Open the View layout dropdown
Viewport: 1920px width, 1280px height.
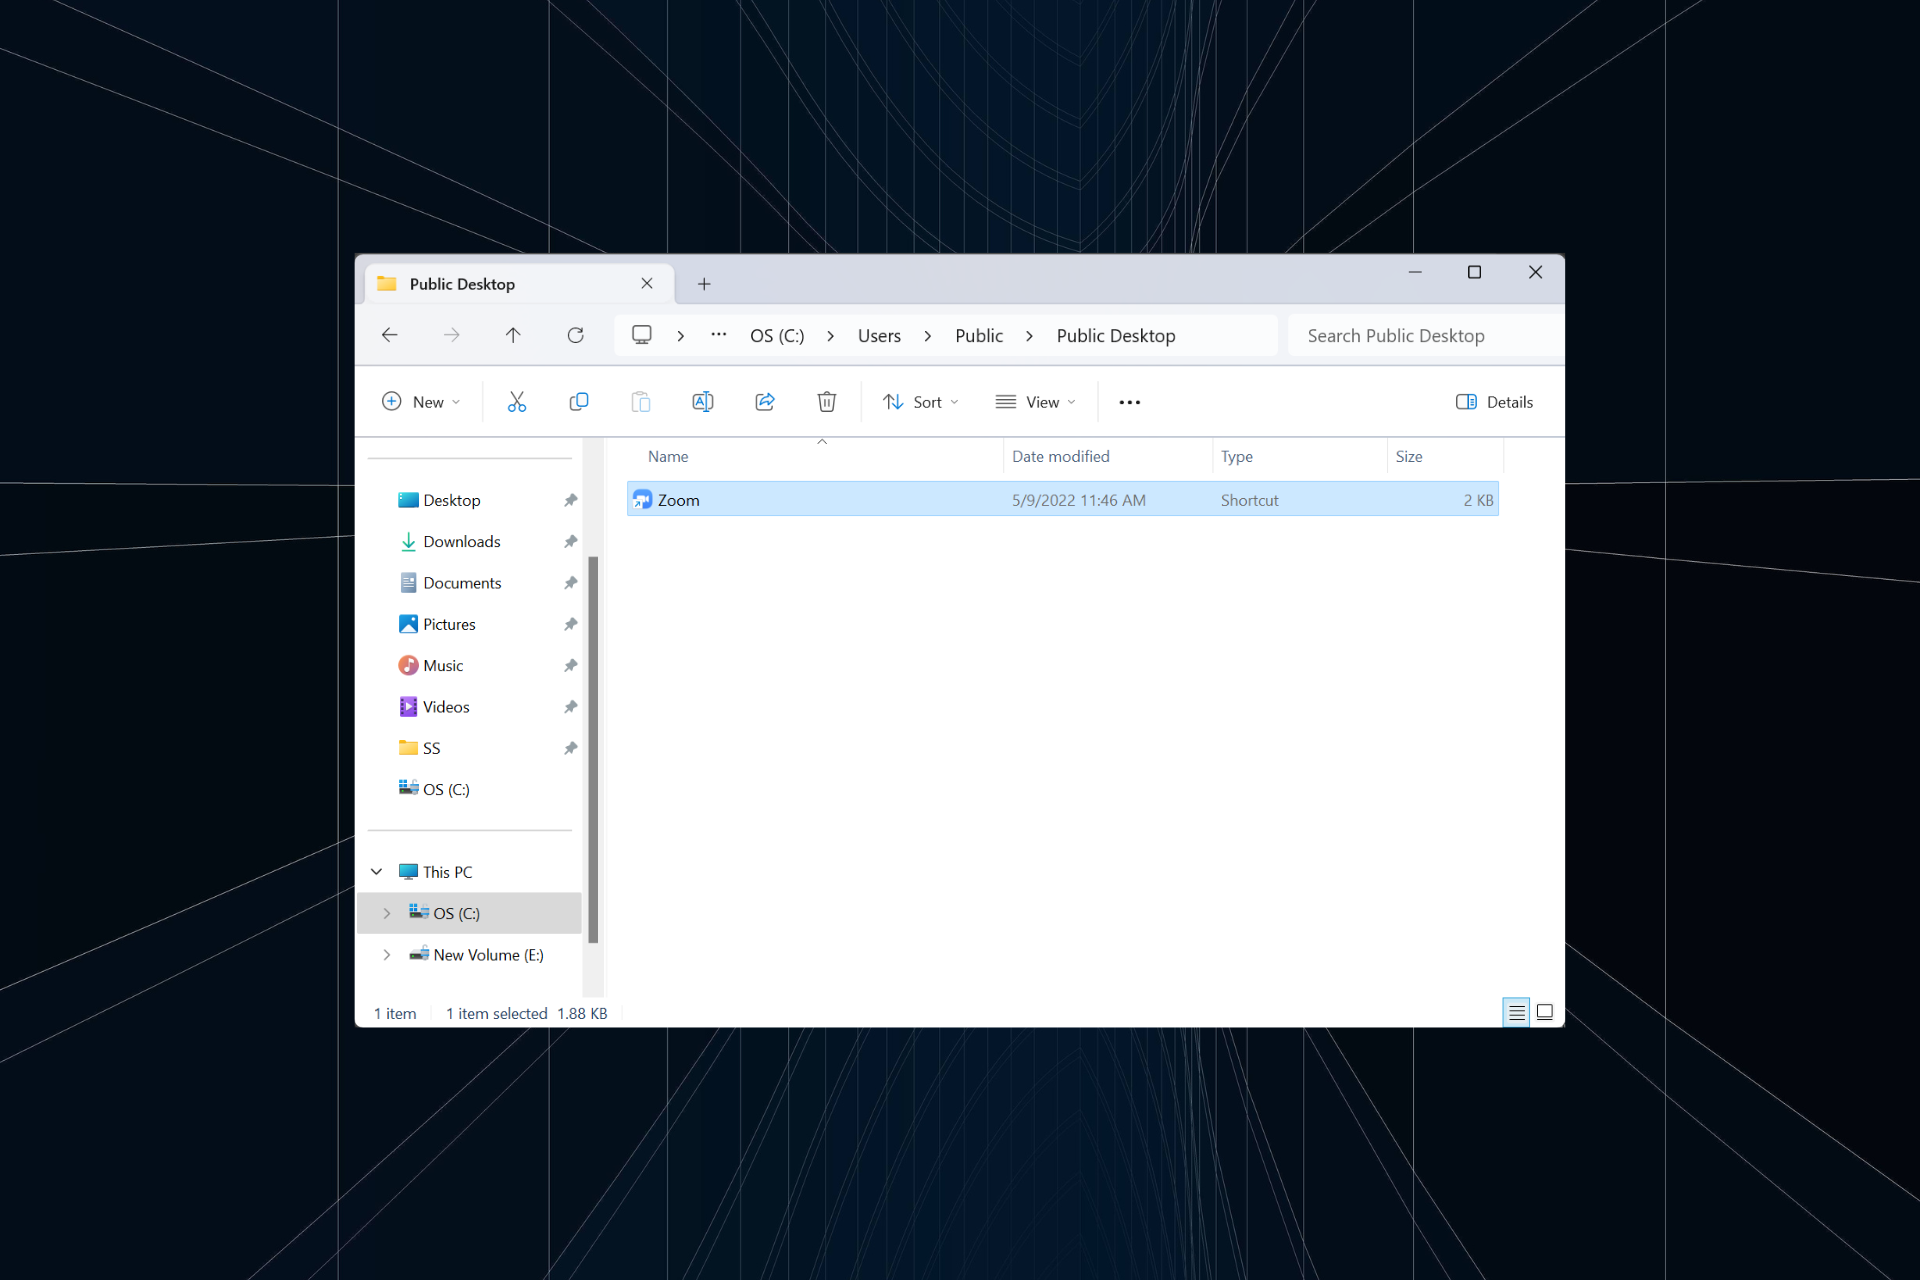pyautogui.click(x=1036, y=402)
